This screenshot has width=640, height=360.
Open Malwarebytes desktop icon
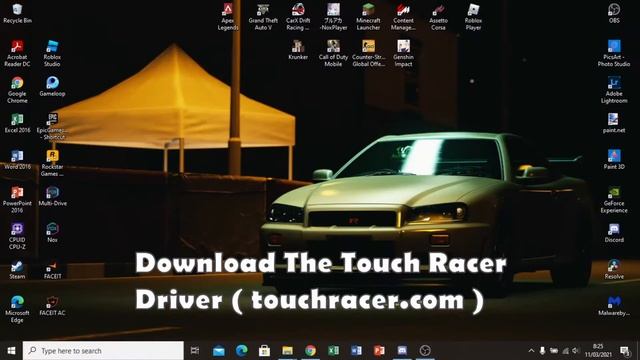[x=614, y=305]
